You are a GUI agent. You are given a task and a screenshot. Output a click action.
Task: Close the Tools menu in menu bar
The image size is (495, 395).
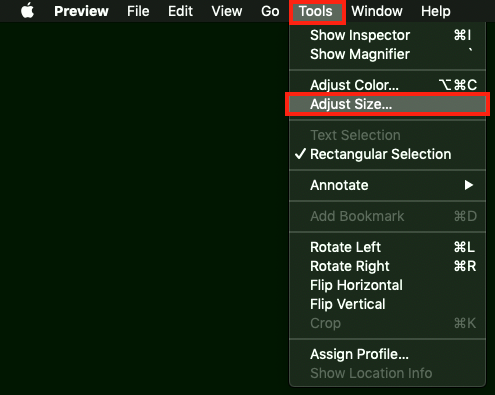pyautogui.click(x=316, y=11)
